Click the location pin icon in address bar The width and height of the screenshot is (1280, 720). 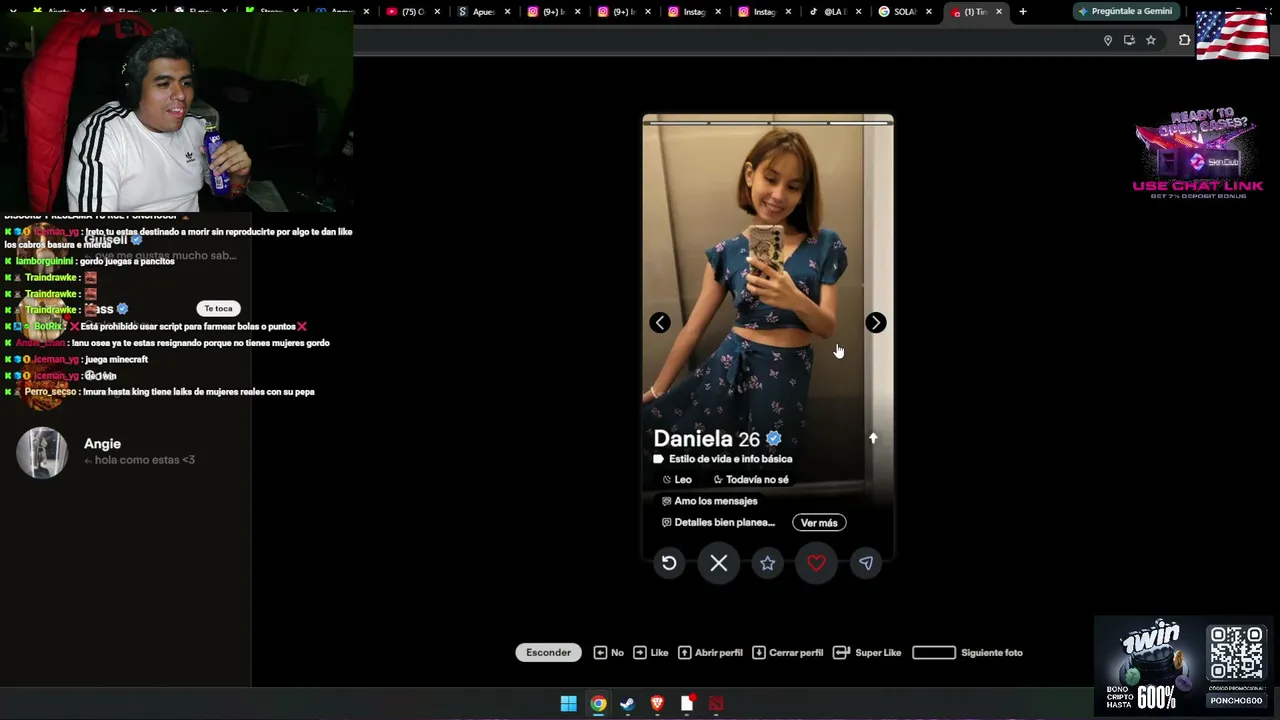click(1107, 40)
